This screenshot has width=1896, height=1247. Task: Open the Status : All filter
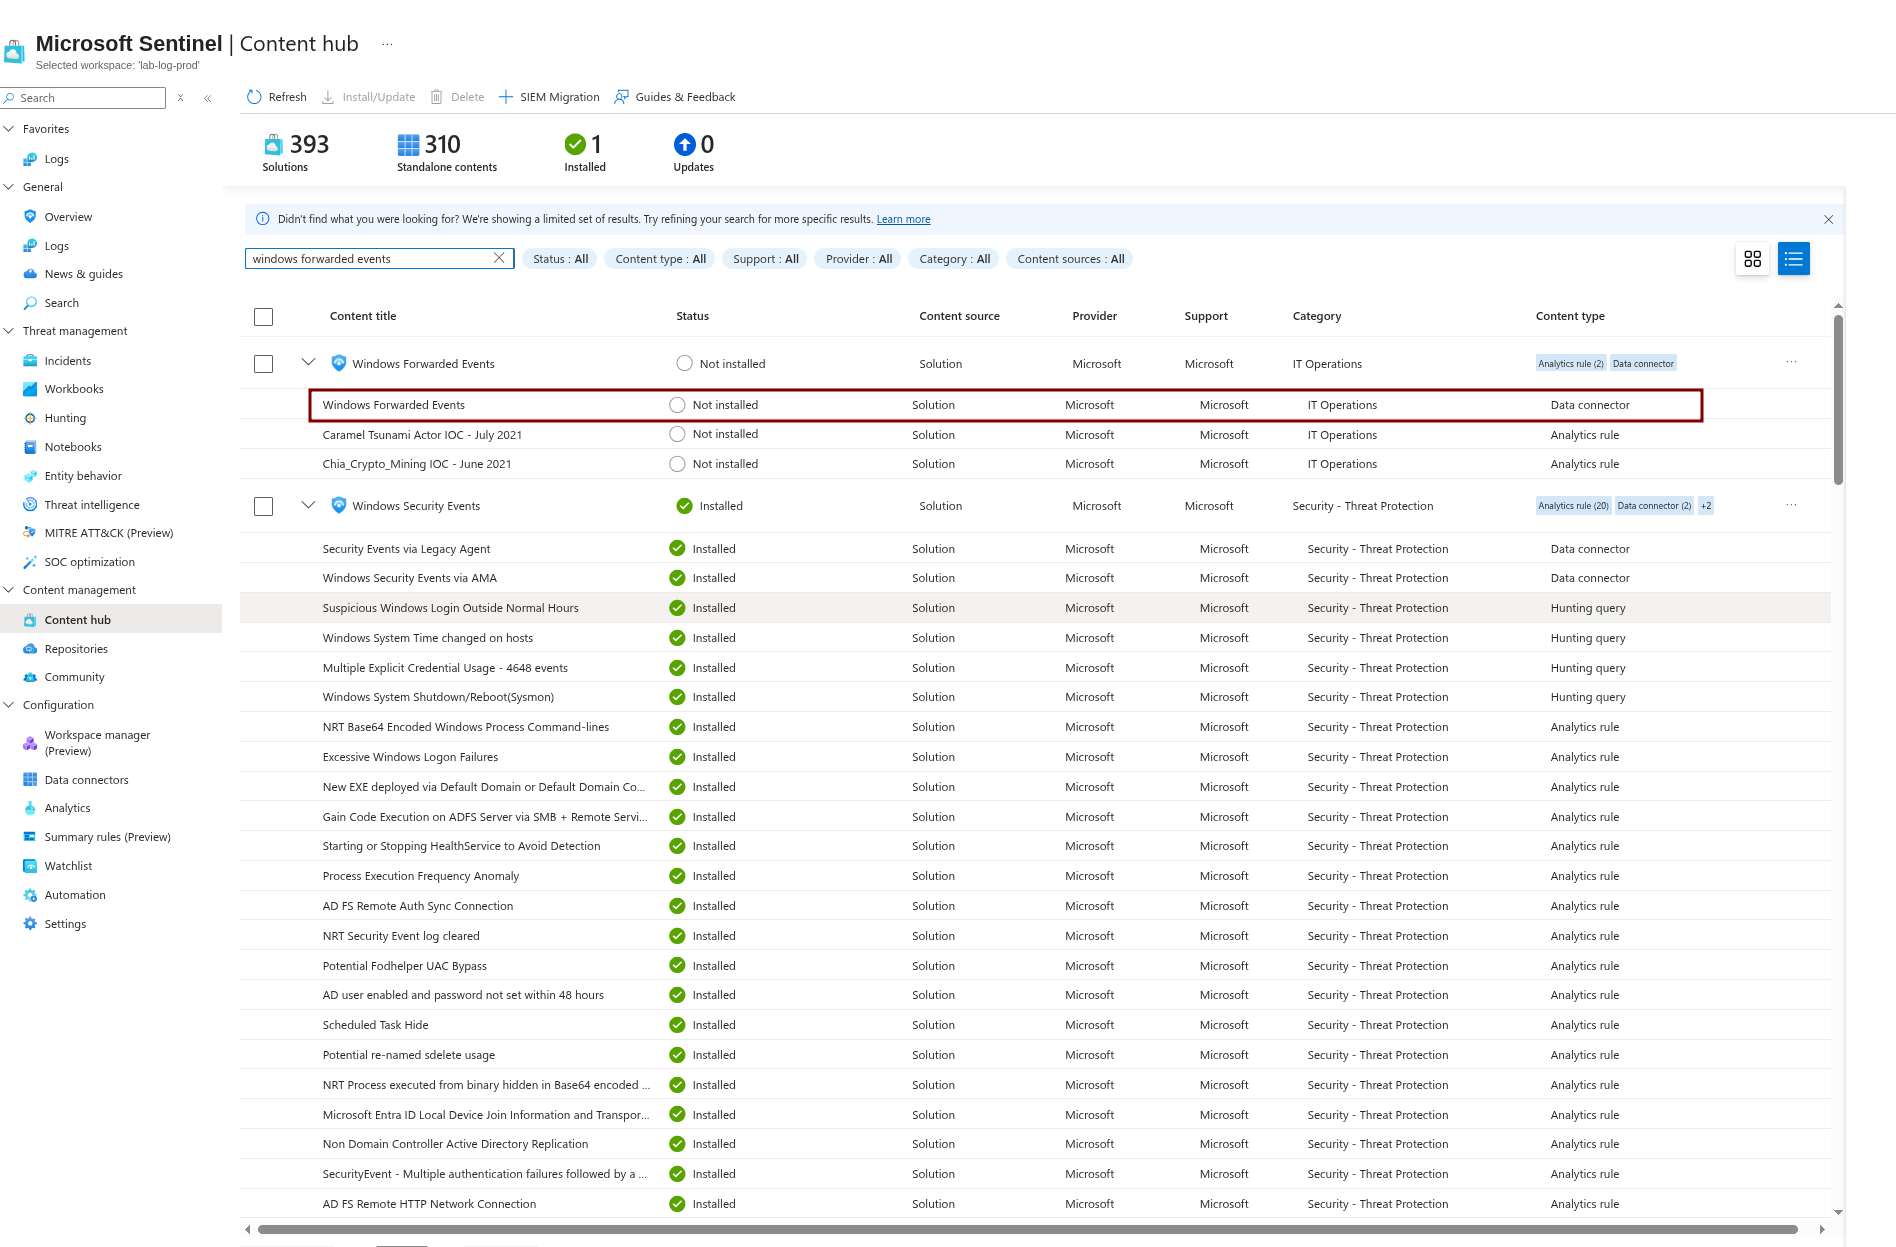pos(560,259)
